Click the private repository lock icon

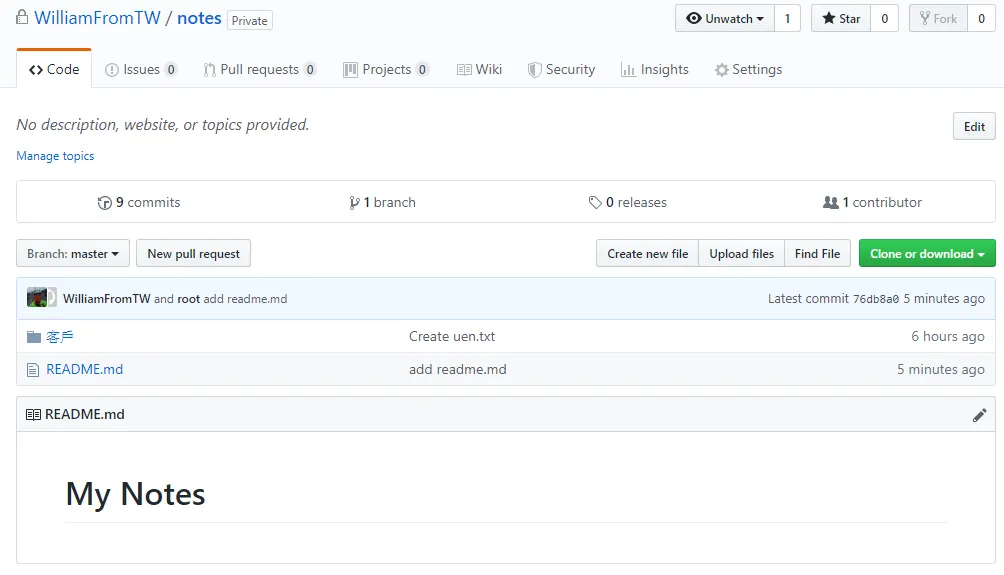point(22,17)
